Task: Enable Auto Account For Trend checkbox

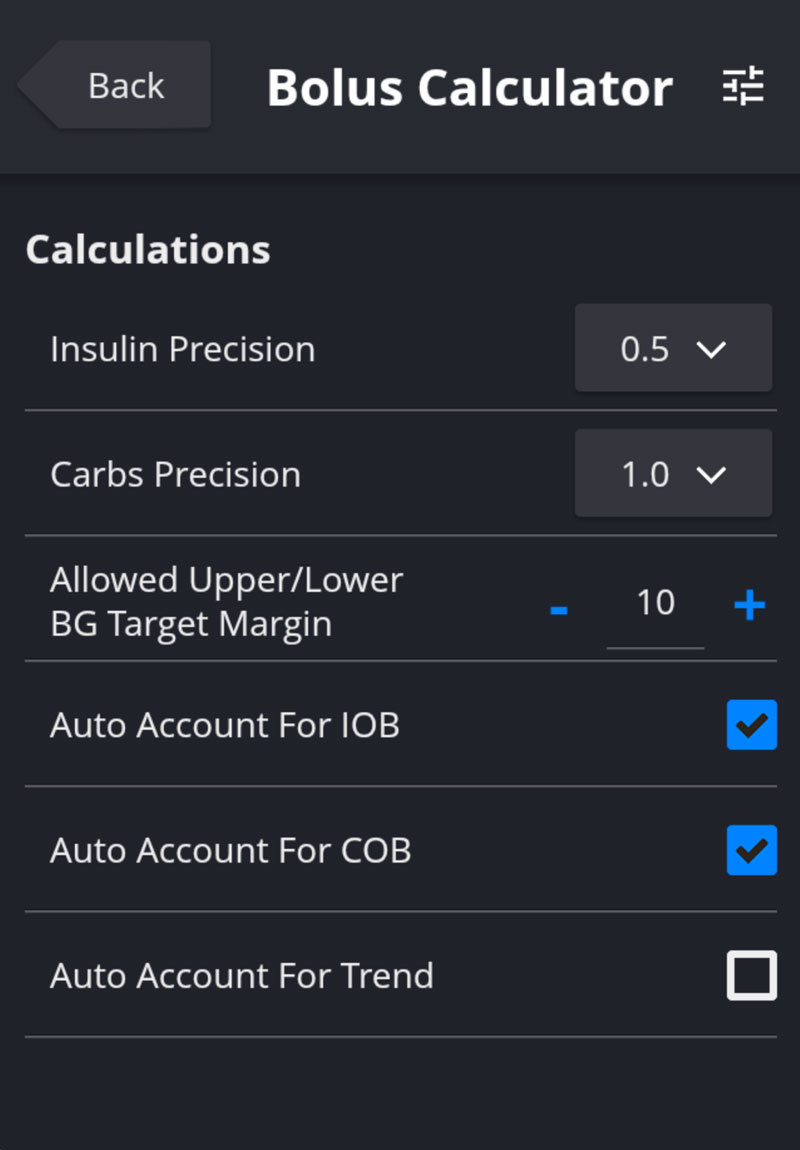Action: pyautogui.click(x=751, y=976)
